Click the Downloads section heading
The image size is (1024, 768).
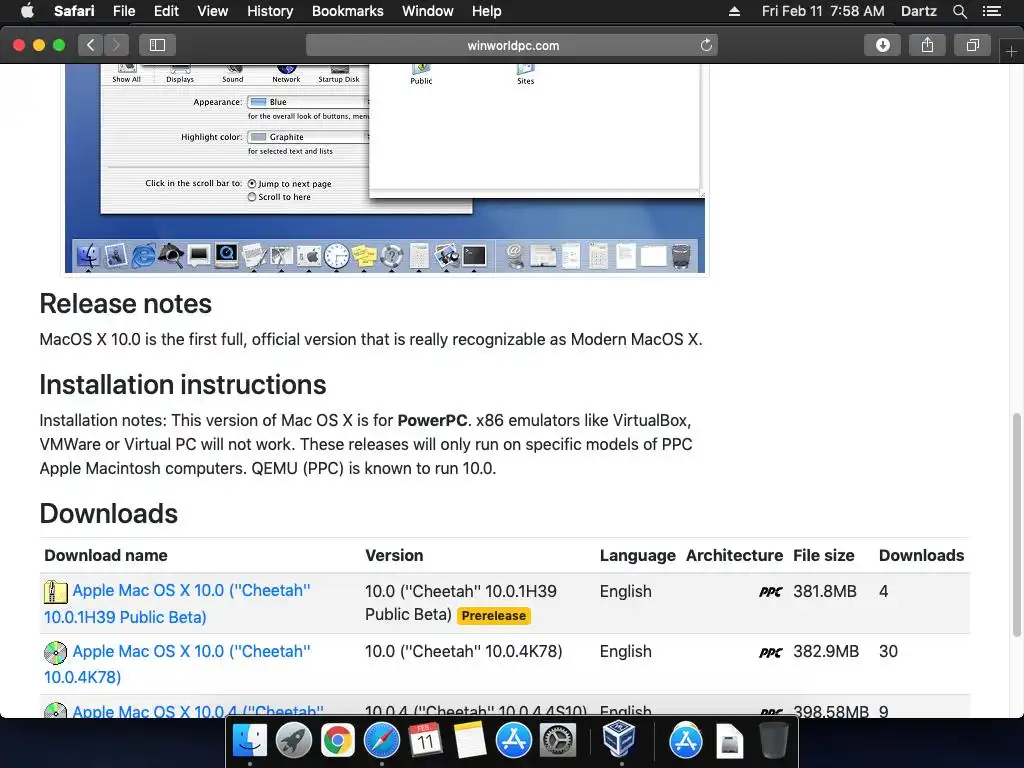click(x=108, y=513)
